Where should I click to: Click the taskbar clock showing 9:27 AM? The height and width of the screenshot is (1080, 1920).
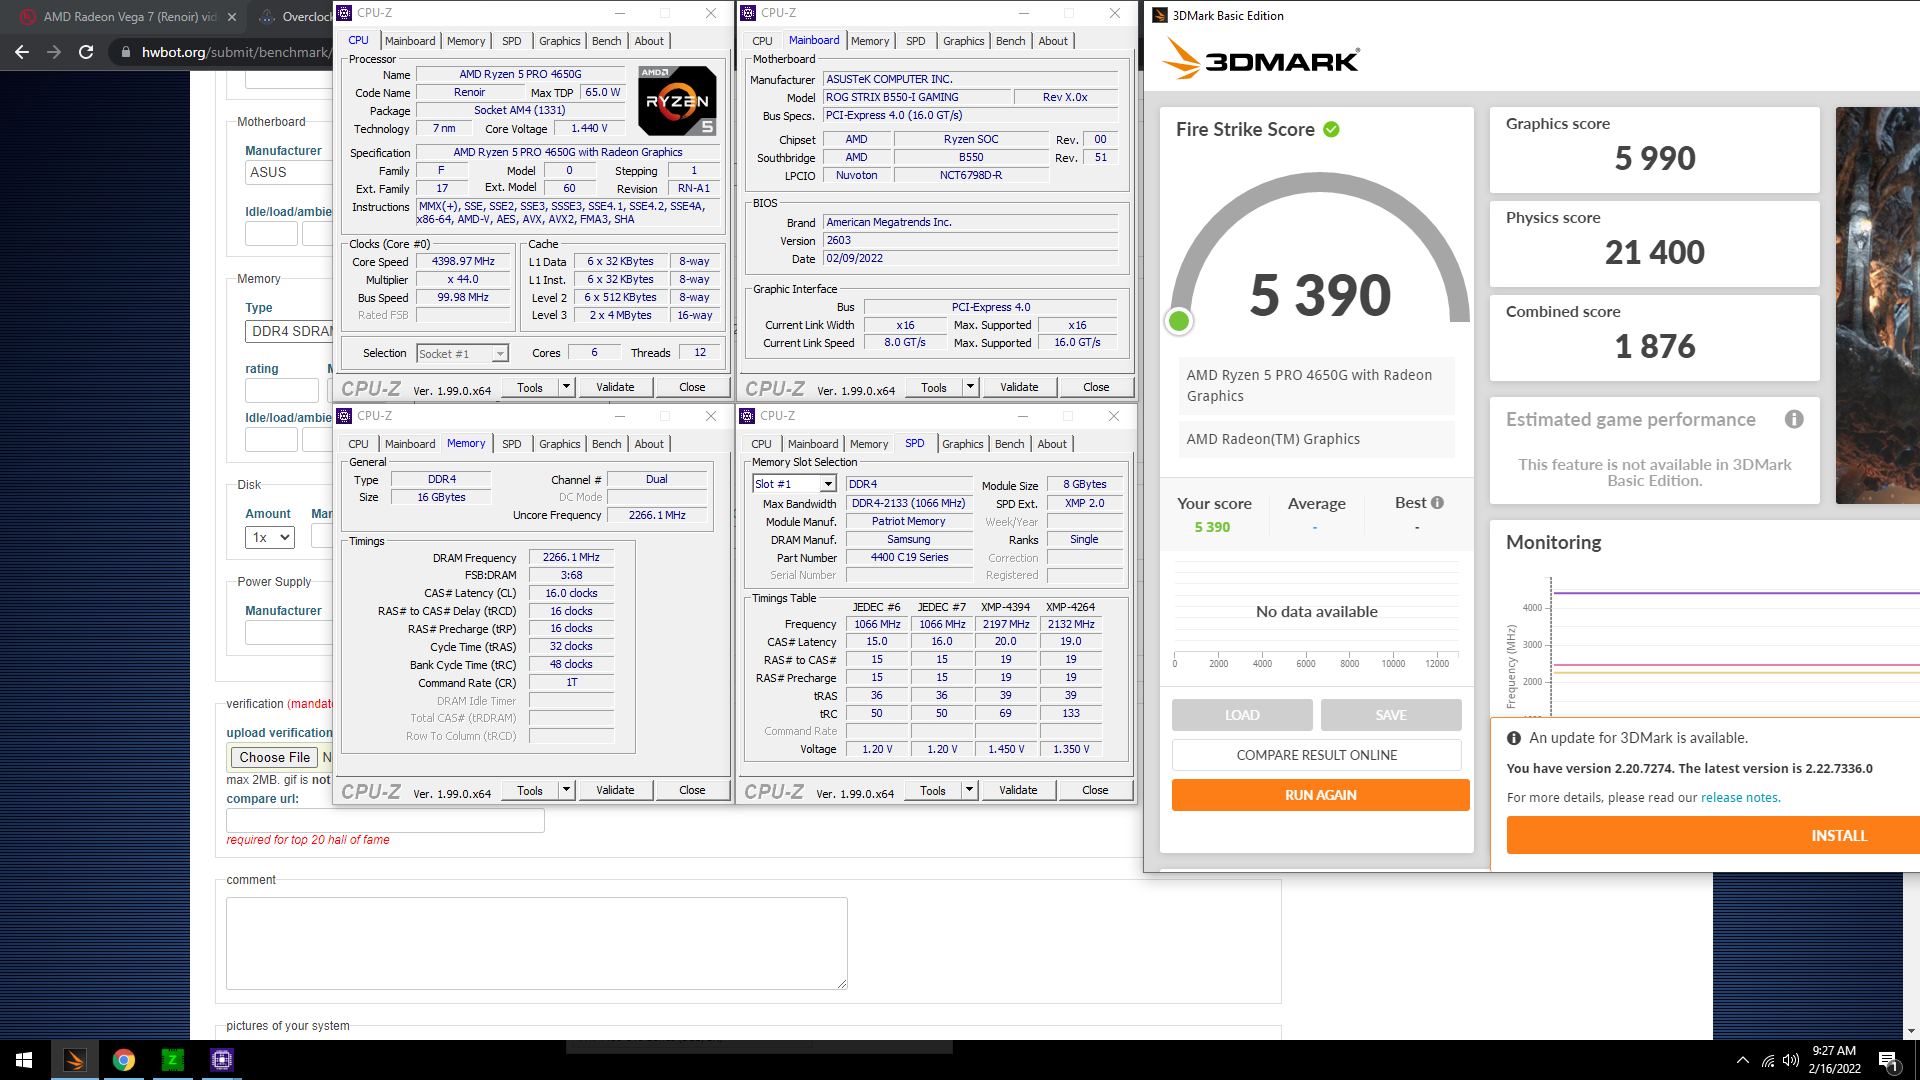(1834, 1060)
